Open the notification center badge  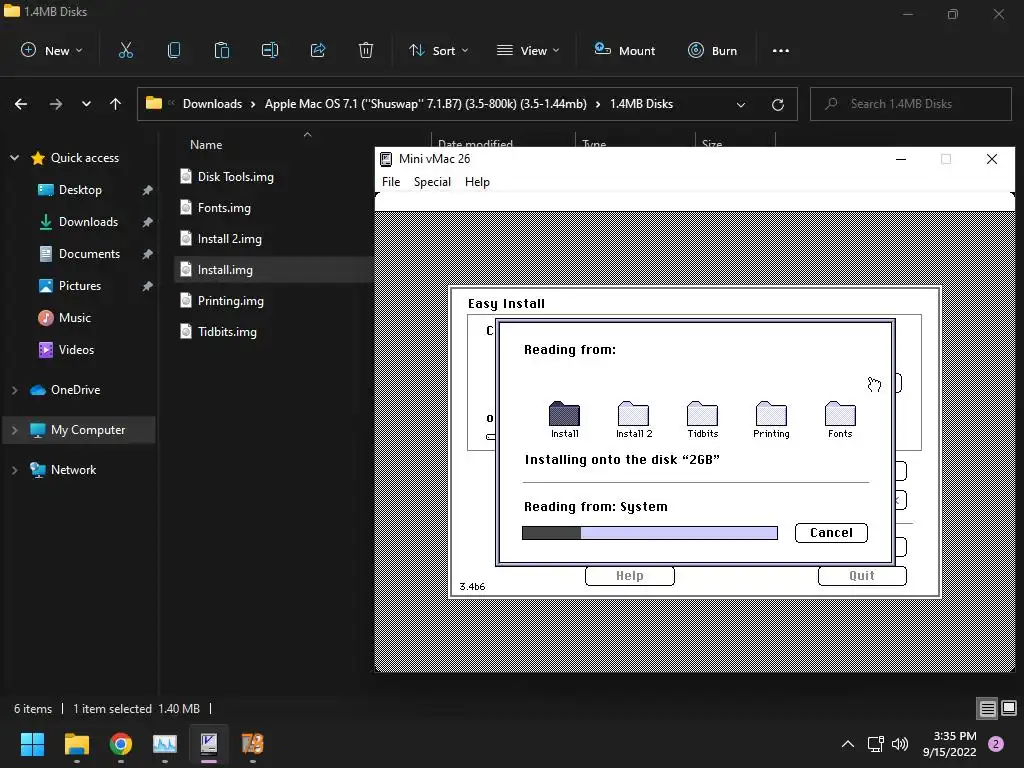(x=996, y=744)
